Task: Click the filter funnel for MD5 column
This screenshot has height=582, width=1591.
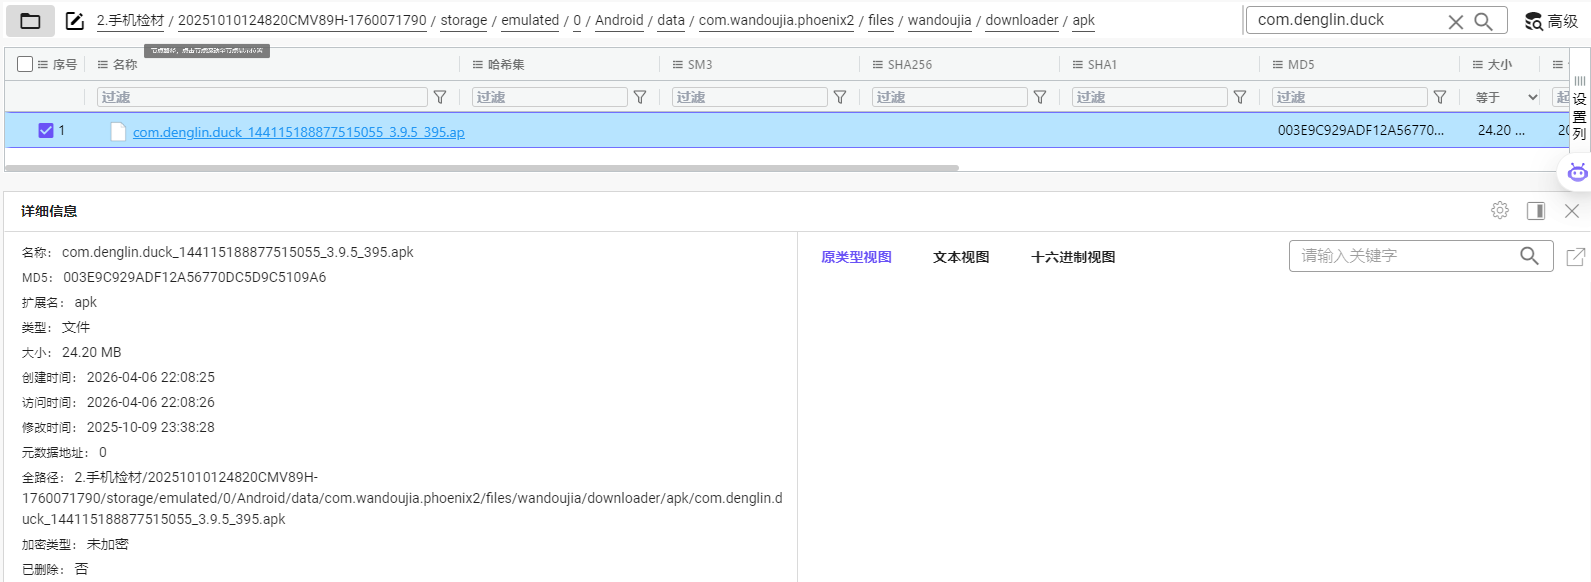Action: [x=1440, y=97]
